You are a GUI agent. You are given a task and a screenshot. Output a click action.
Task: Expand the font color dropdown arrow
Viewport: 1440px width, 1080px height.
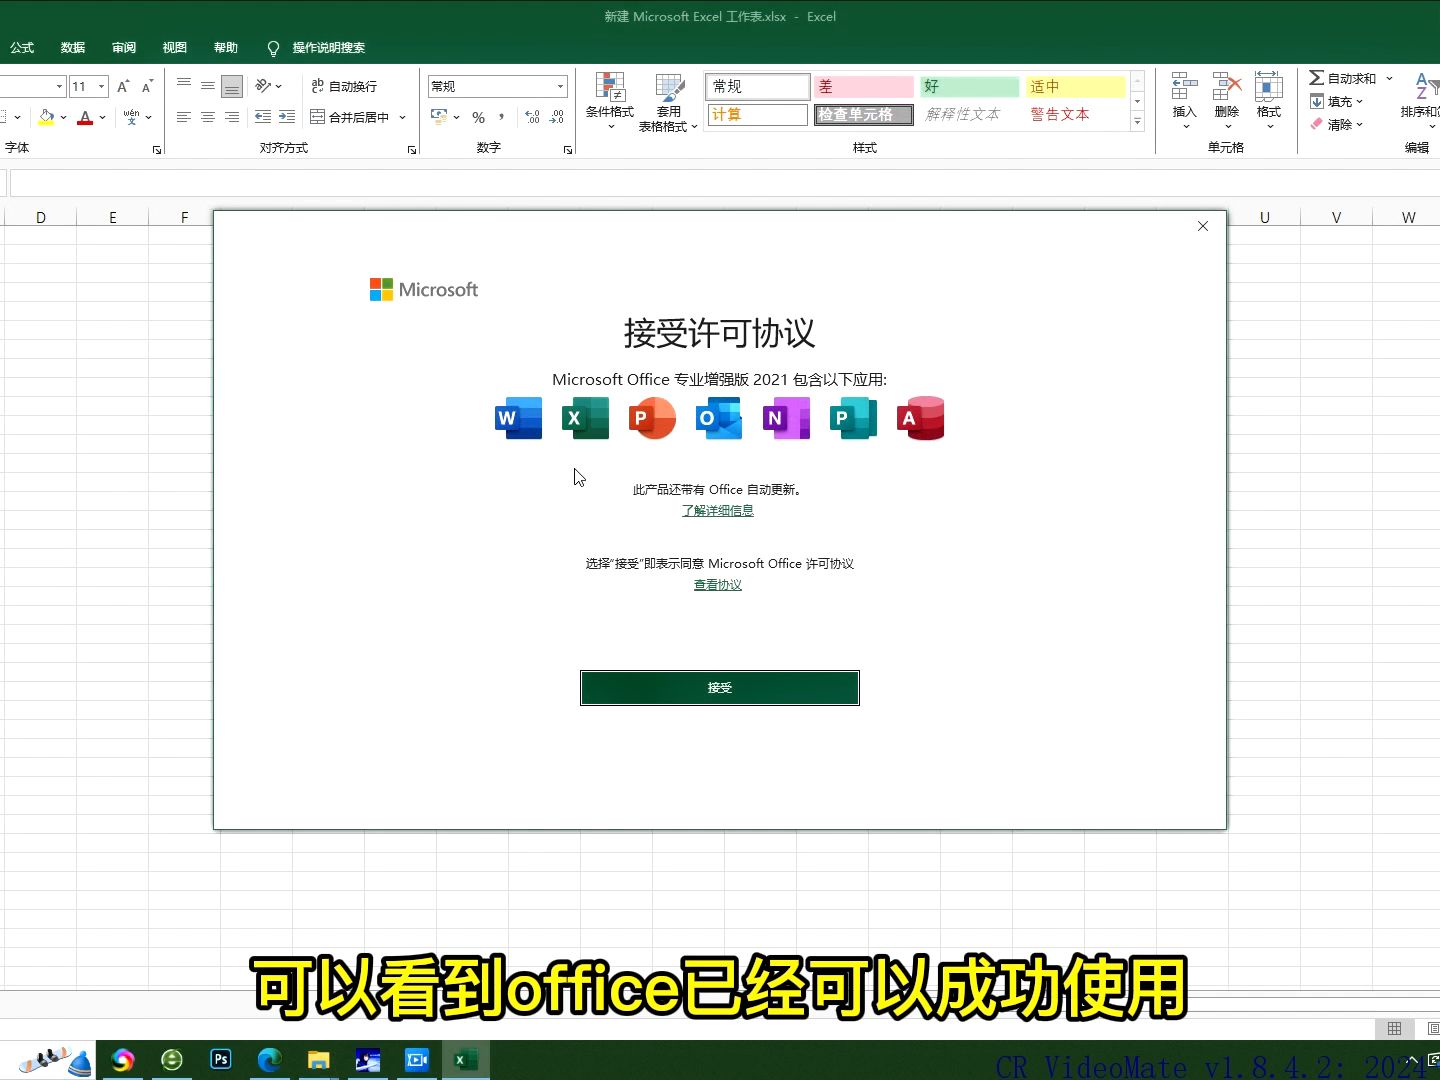[102, 117]
